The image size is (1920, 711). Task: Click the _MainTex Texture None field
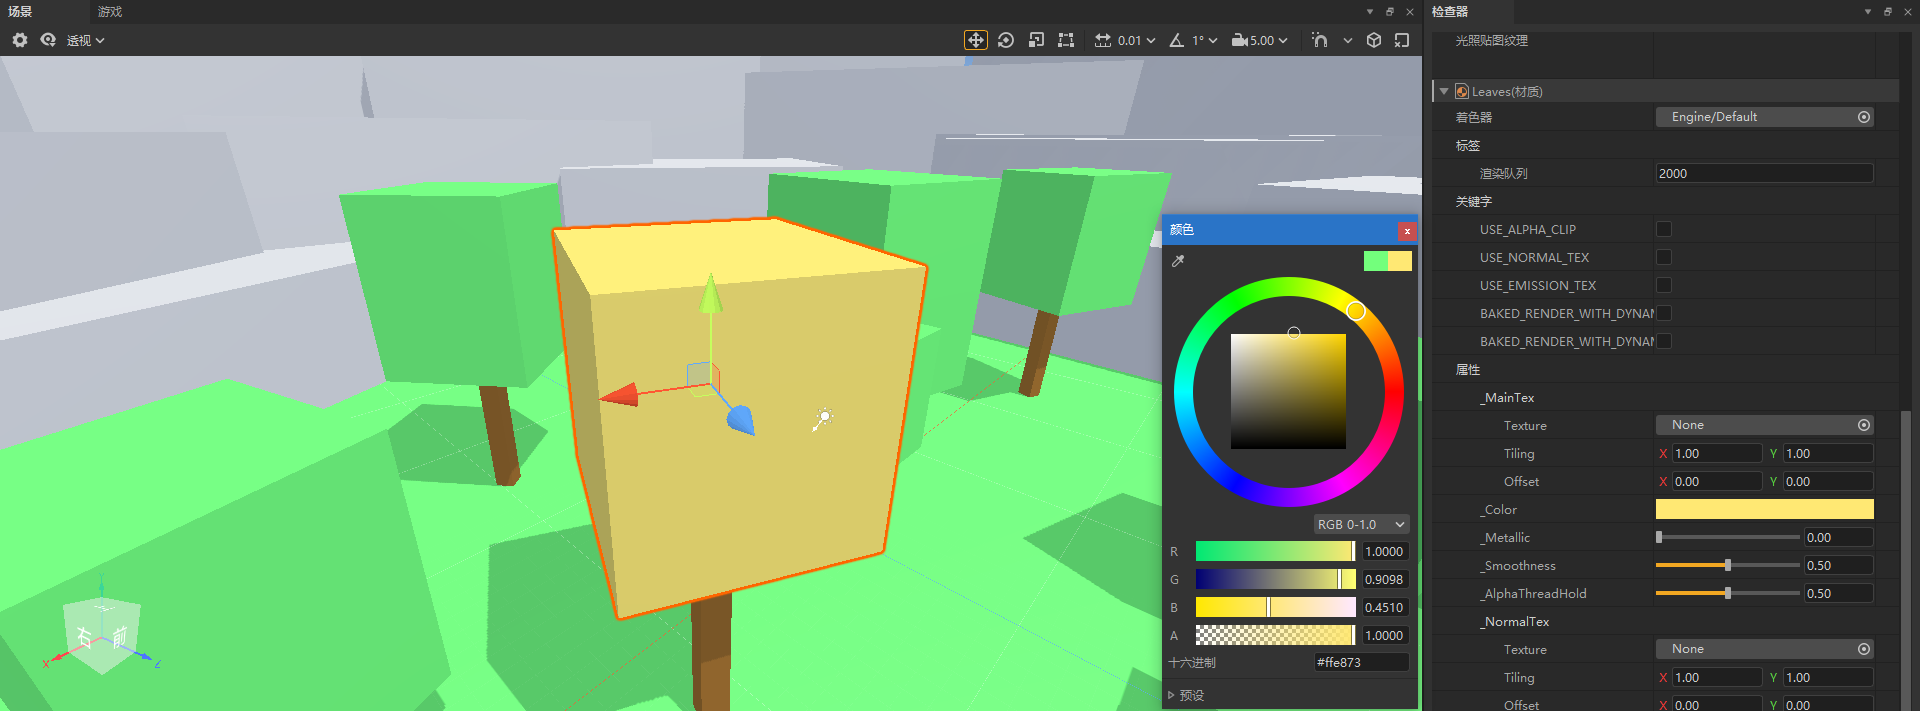point(1765,425)
